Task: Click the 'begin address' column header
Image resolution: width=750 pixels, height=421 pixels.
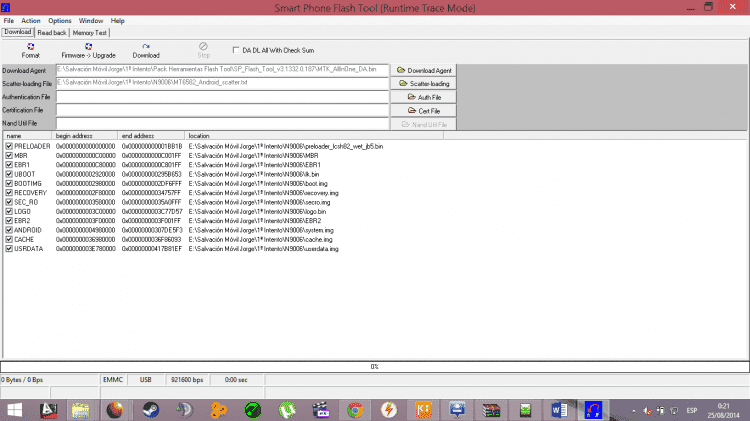Action: pos(85,136)
